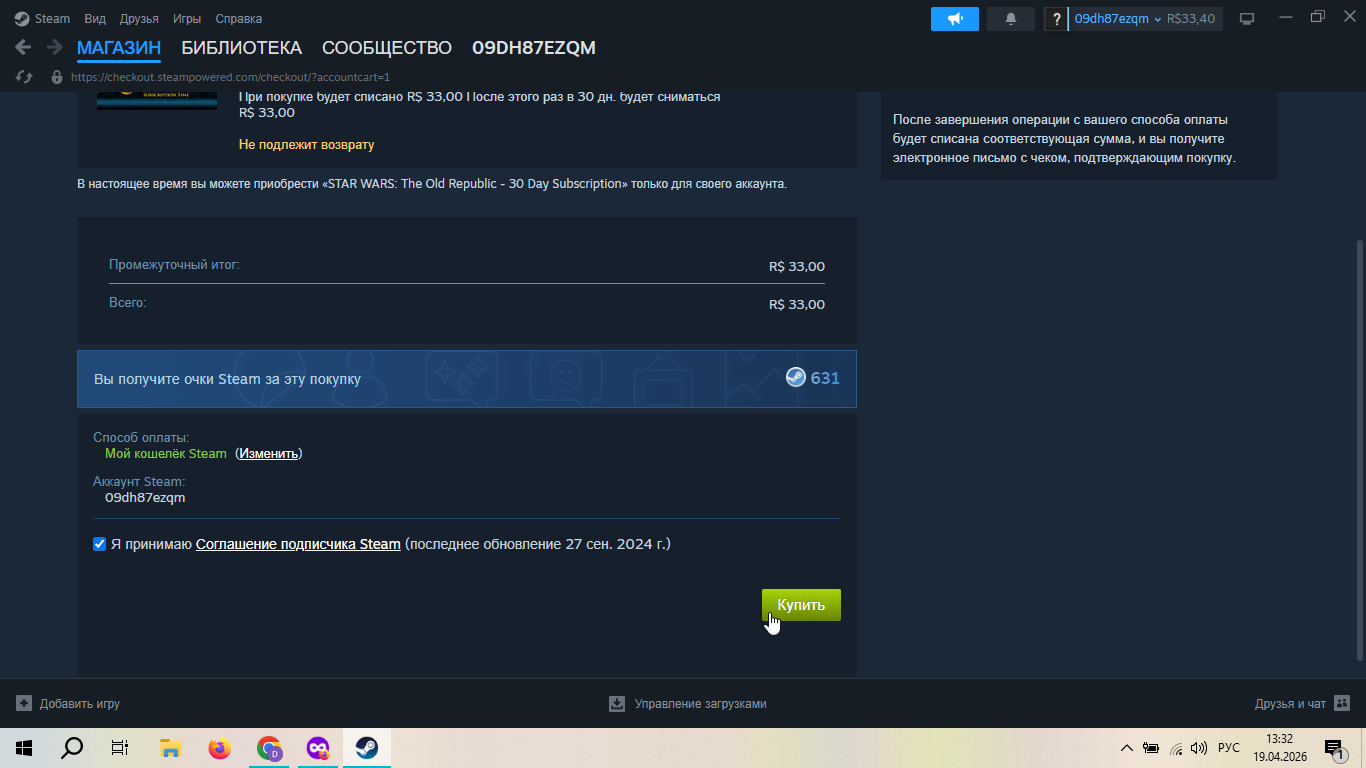Open the purple masked app in taskbar
This screenshot has width=1366, height=768.
(318, 747)
